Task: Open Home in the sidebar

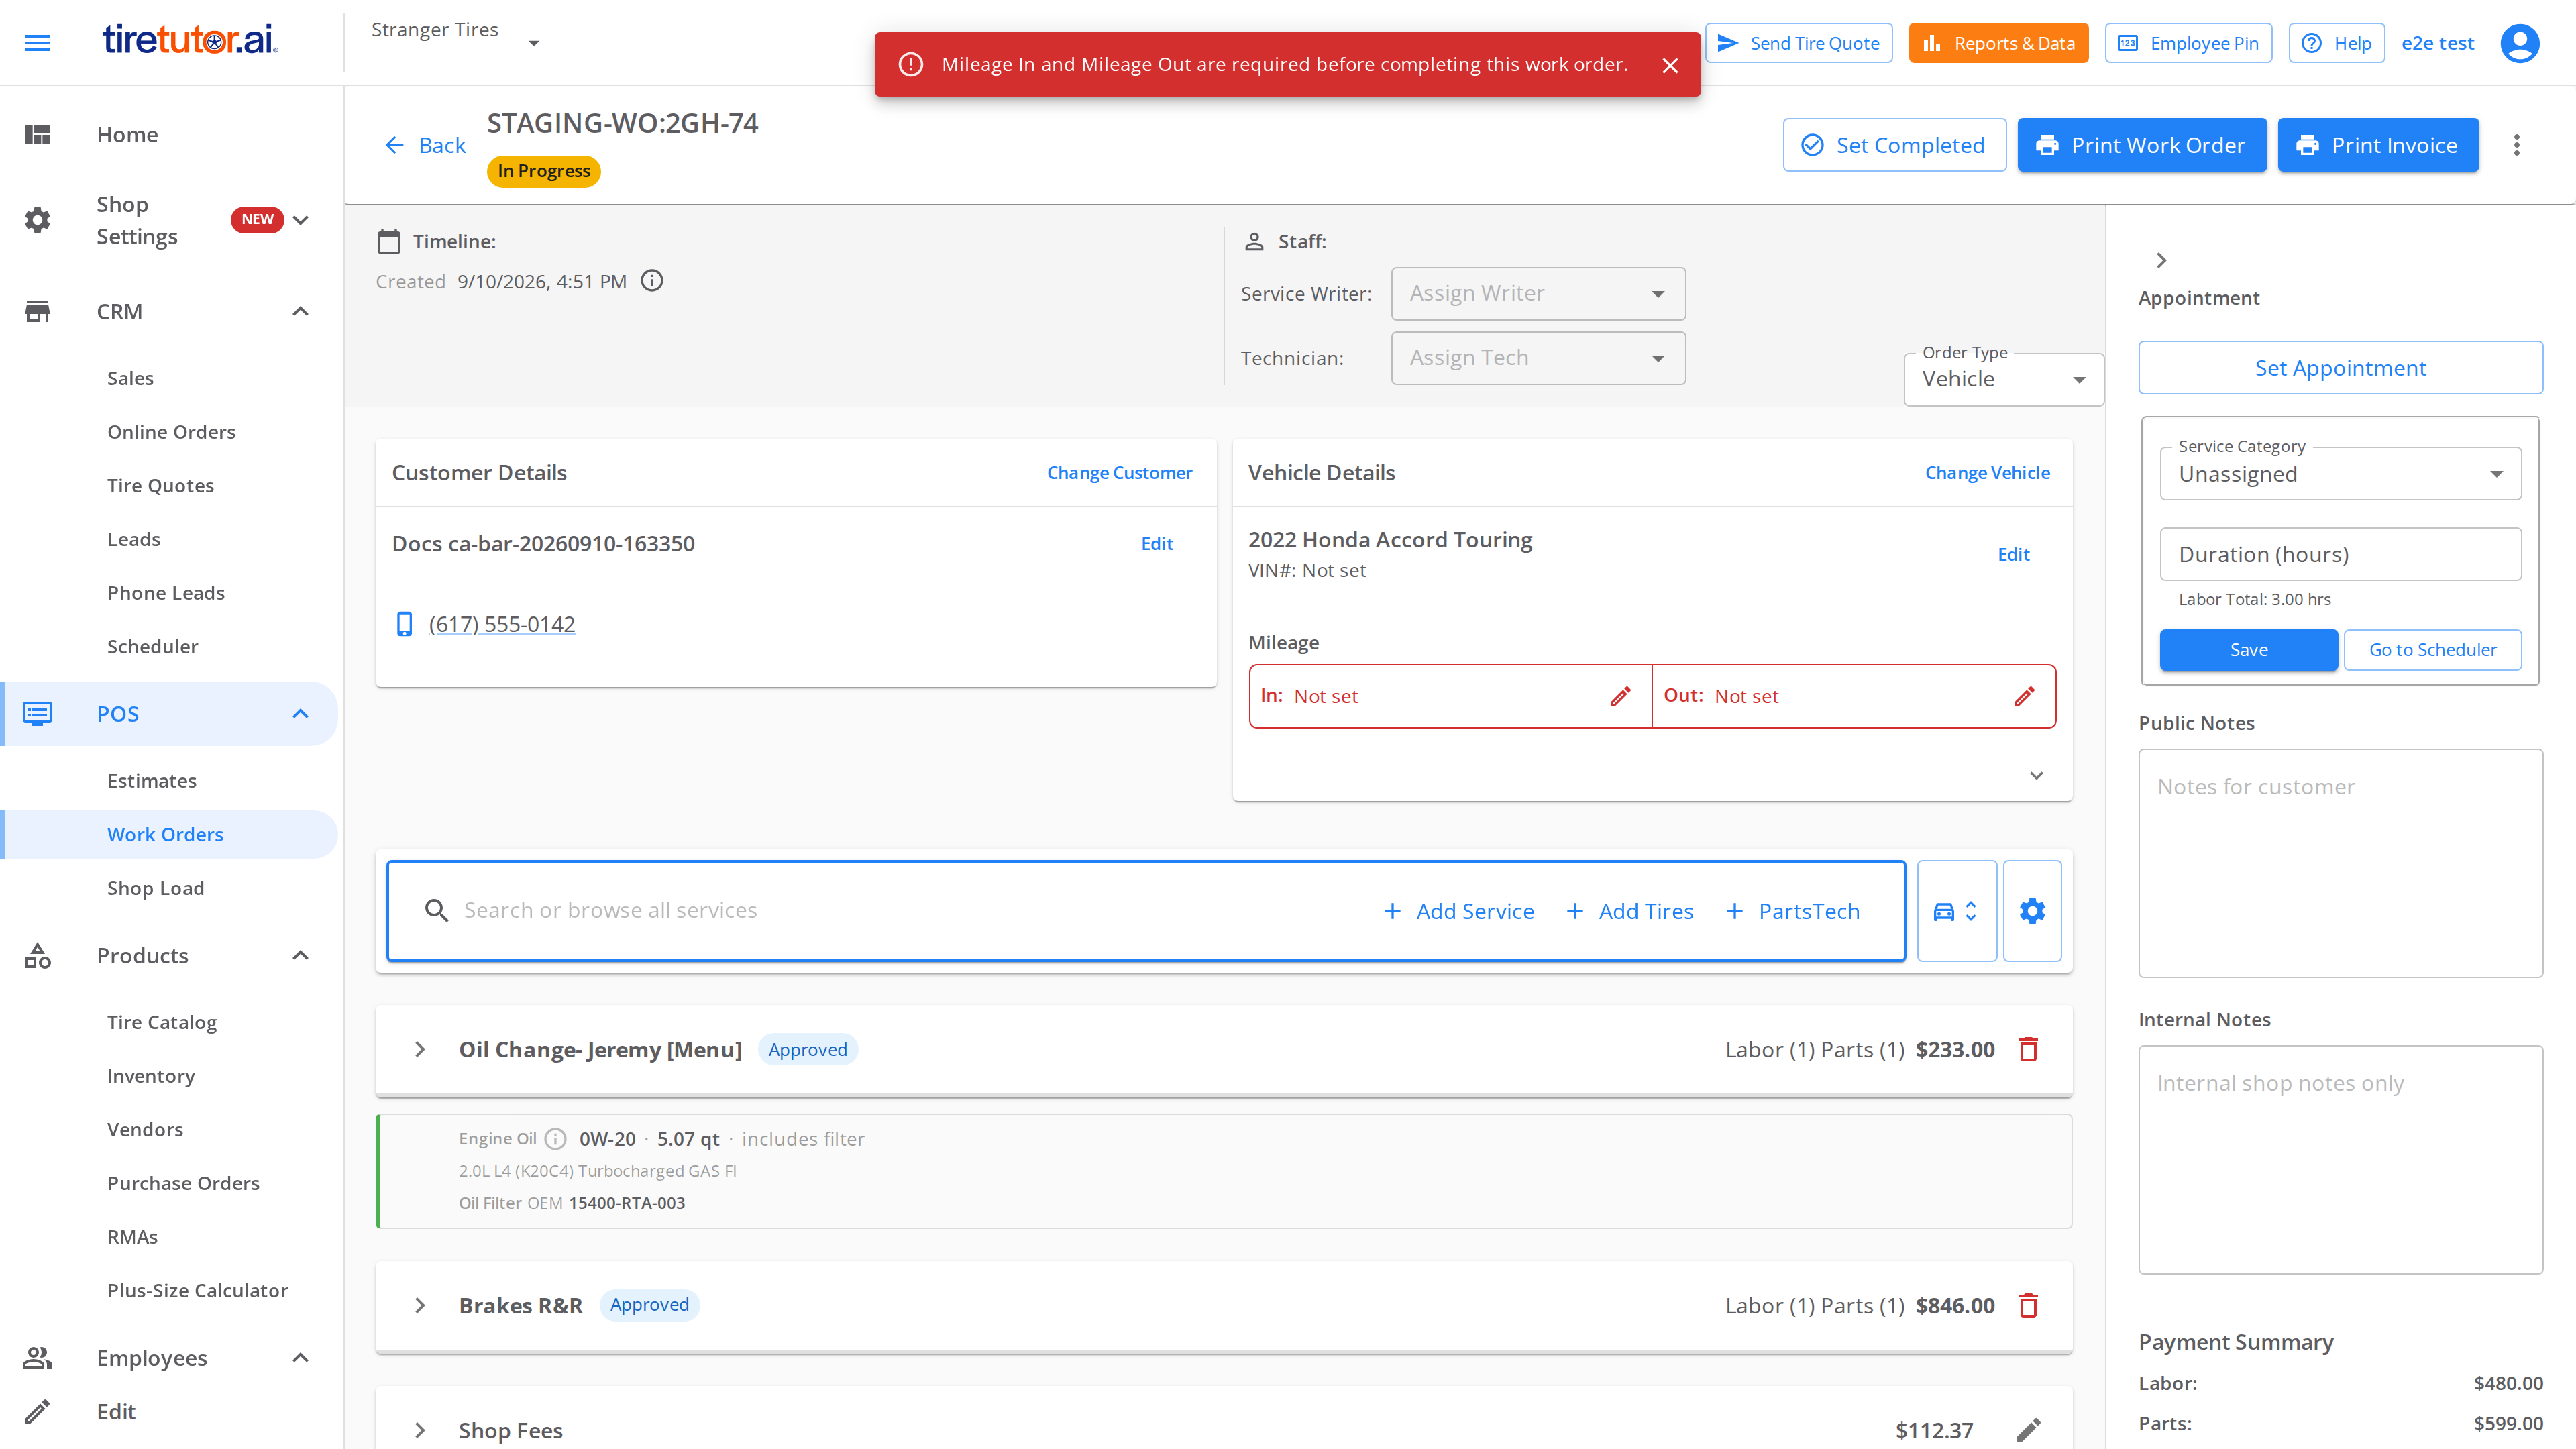Action: (127, 134)
